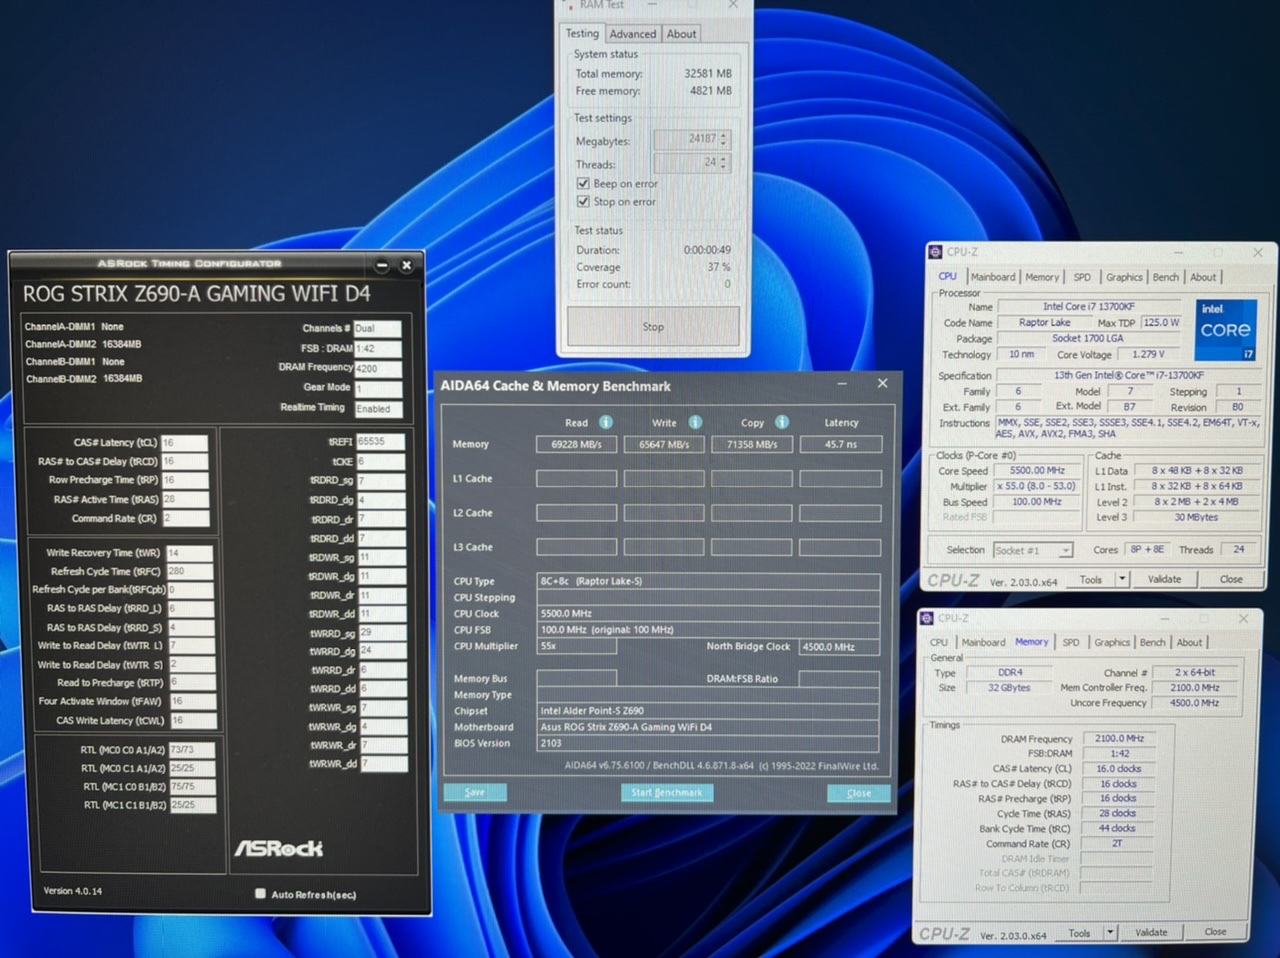Click the Write Recovery Time (tWR) field
This screenshot has width=1280, height=958.
[190, 553]
